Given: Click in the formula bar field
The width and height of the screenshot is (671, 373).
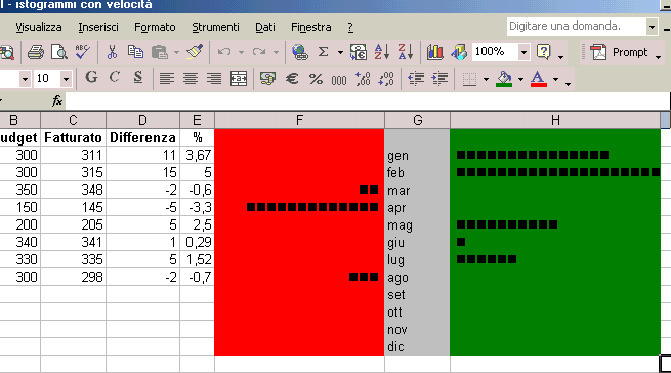Looking at the screenshot, I should [x=368, y=101].
